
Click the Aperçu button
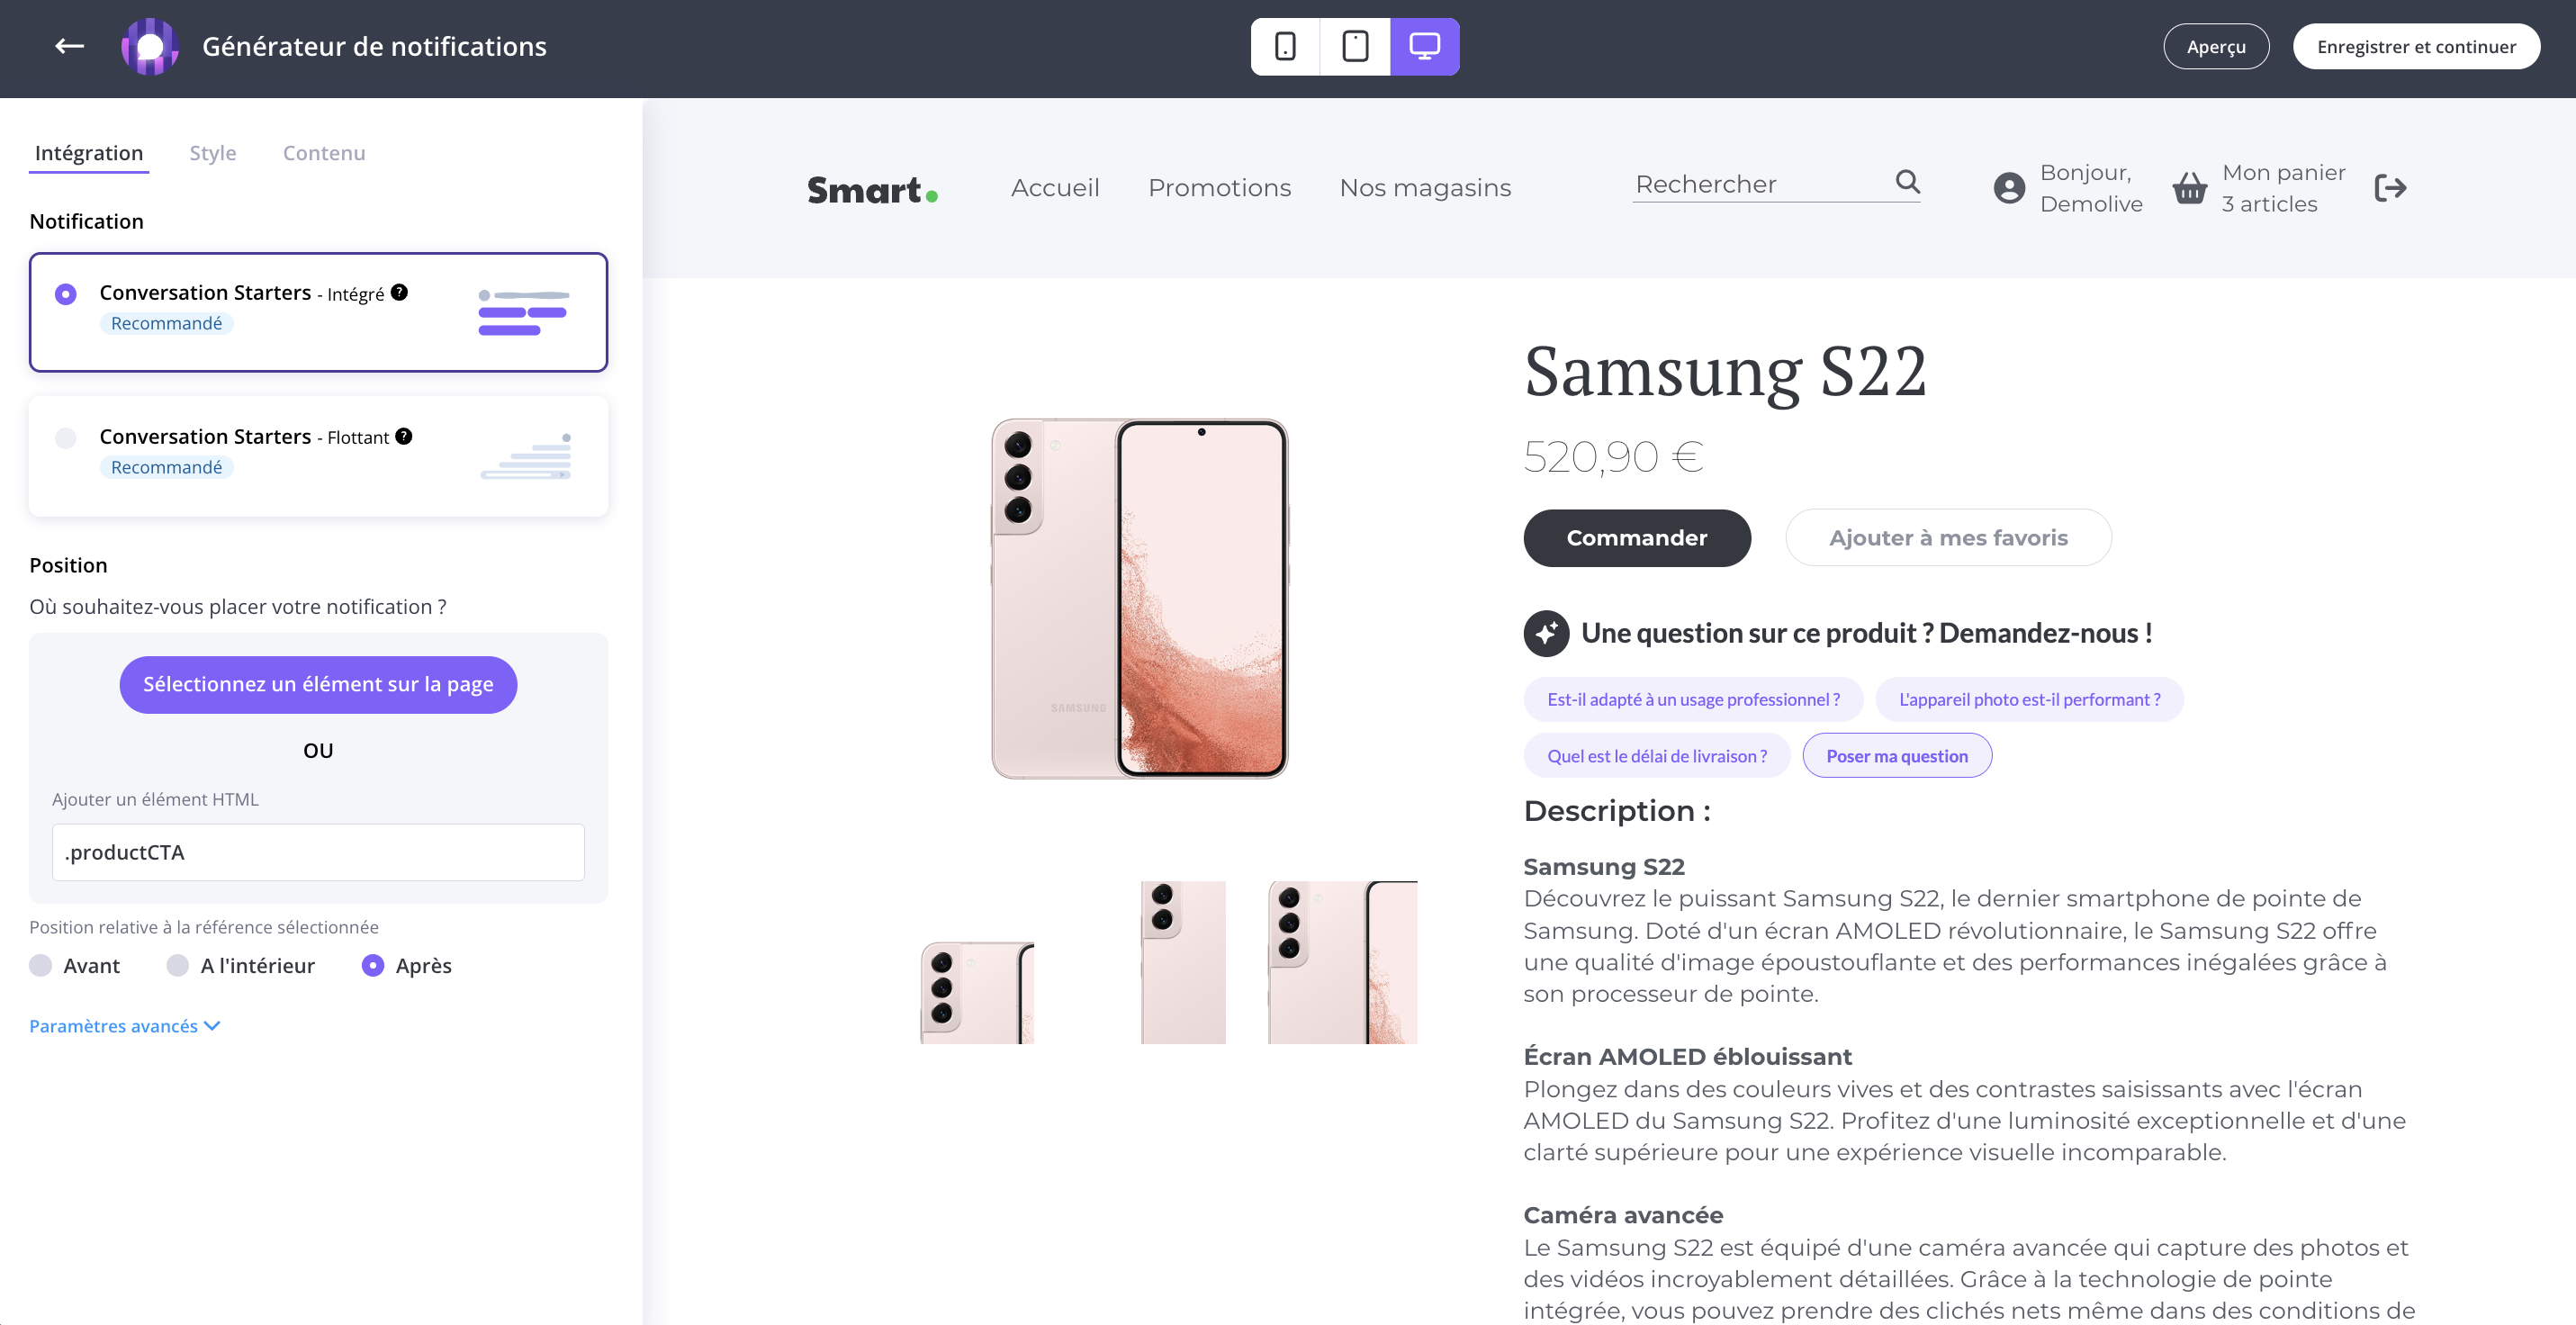2216,46
